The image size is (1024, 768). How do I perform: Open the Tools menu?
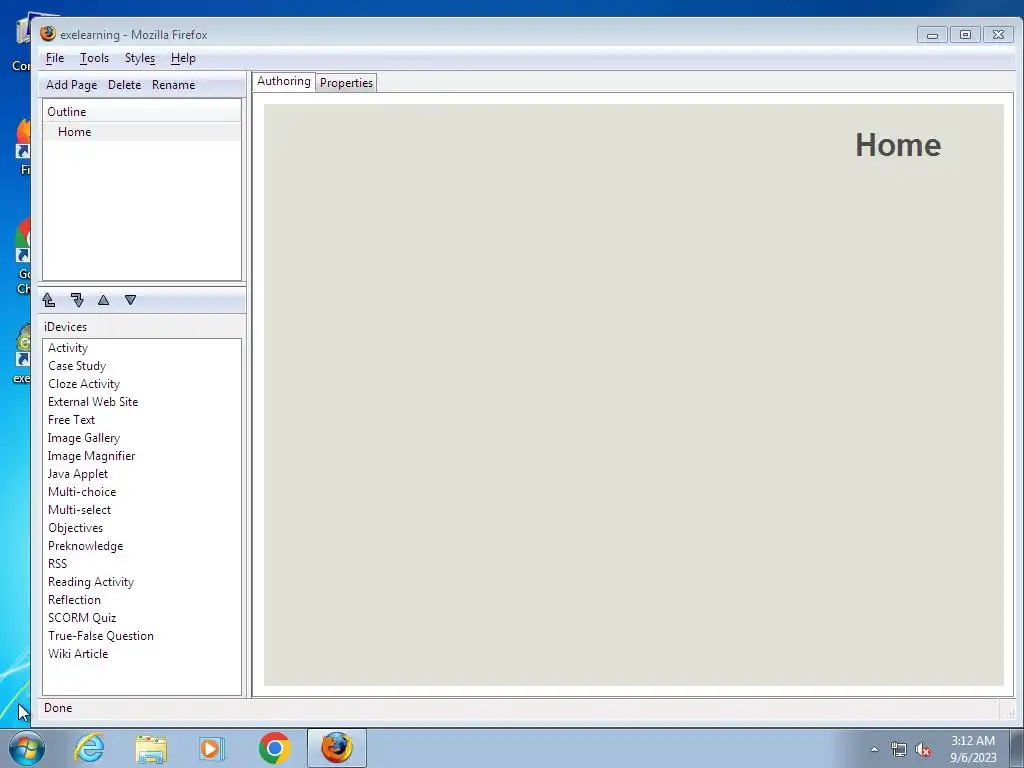(94, 58)
